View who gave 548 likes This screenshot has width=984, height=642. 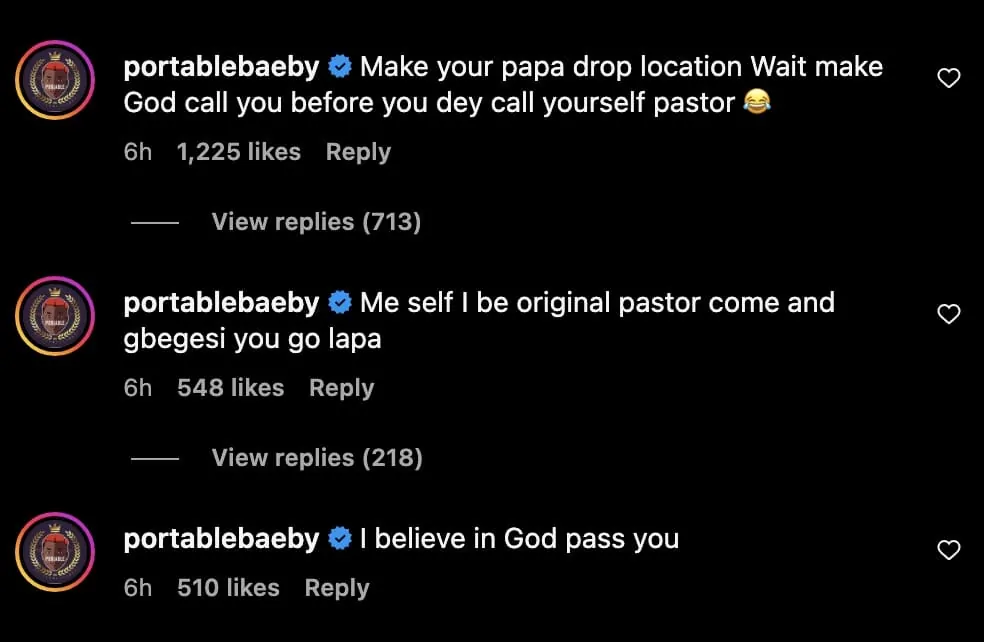tap(230, 388)
